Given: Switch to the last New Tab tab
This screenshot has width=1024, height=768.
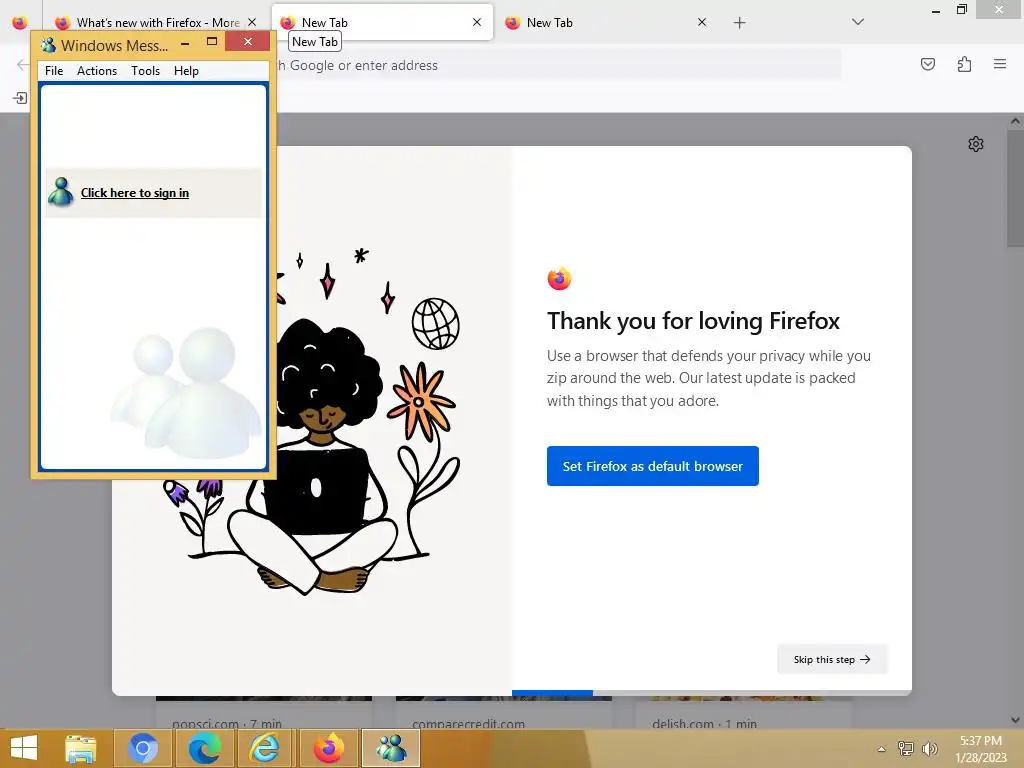Looking at the screenshot, I should (607, 22).
